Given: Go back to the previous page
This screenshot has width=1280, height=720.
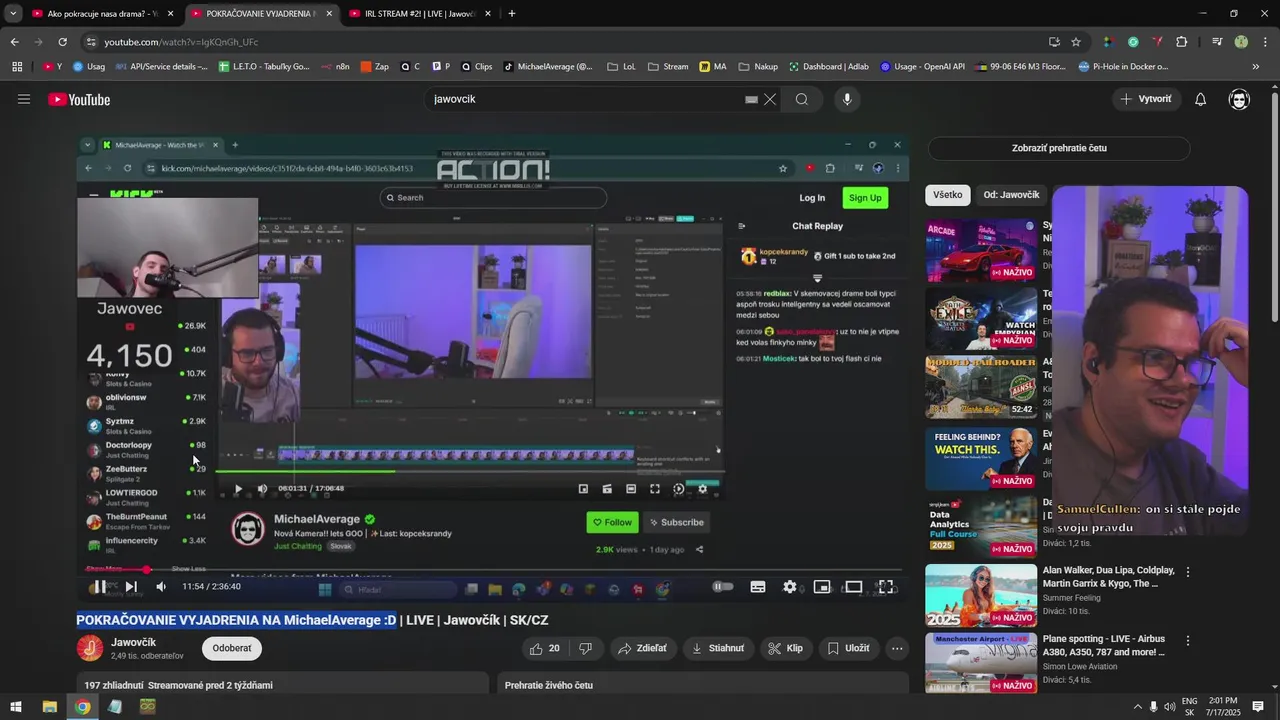Looking at the screenshot, I should coord(14,42).
